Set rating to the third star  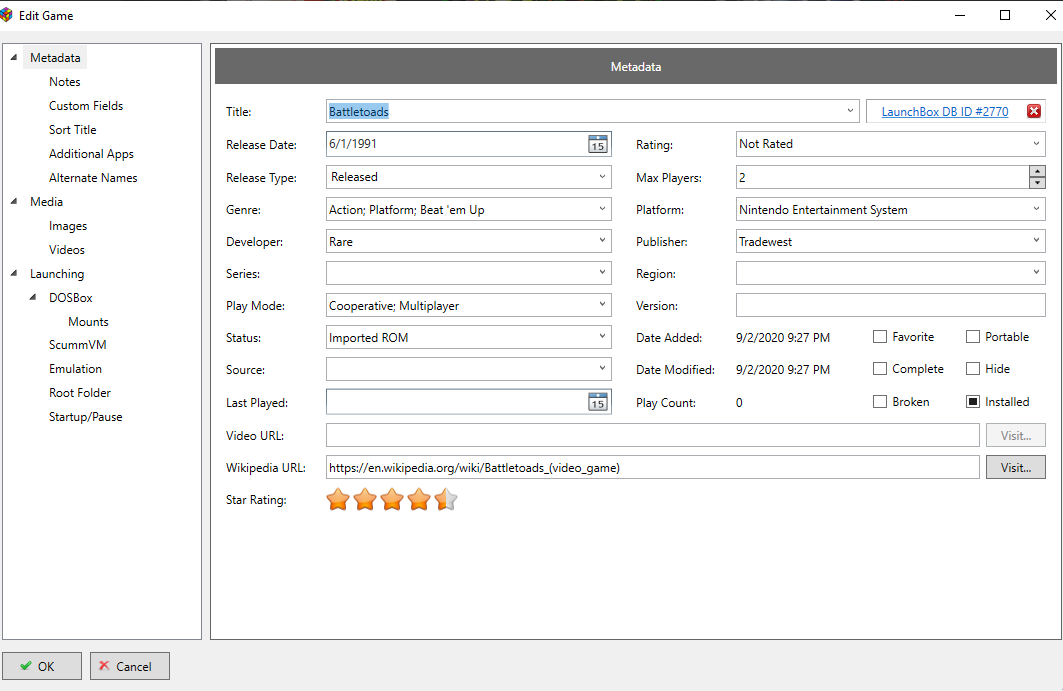tap(392, 500)
